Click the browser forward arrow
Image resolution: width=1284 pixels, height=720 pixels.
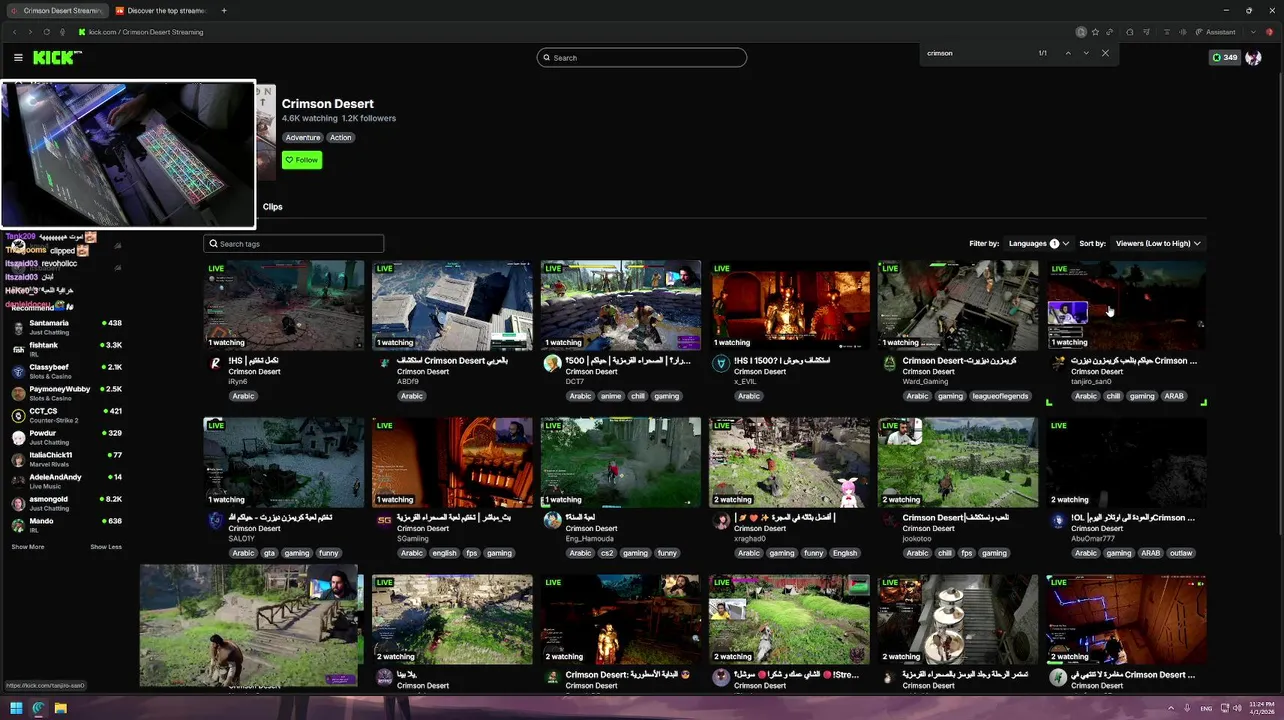tap(30, 32)
